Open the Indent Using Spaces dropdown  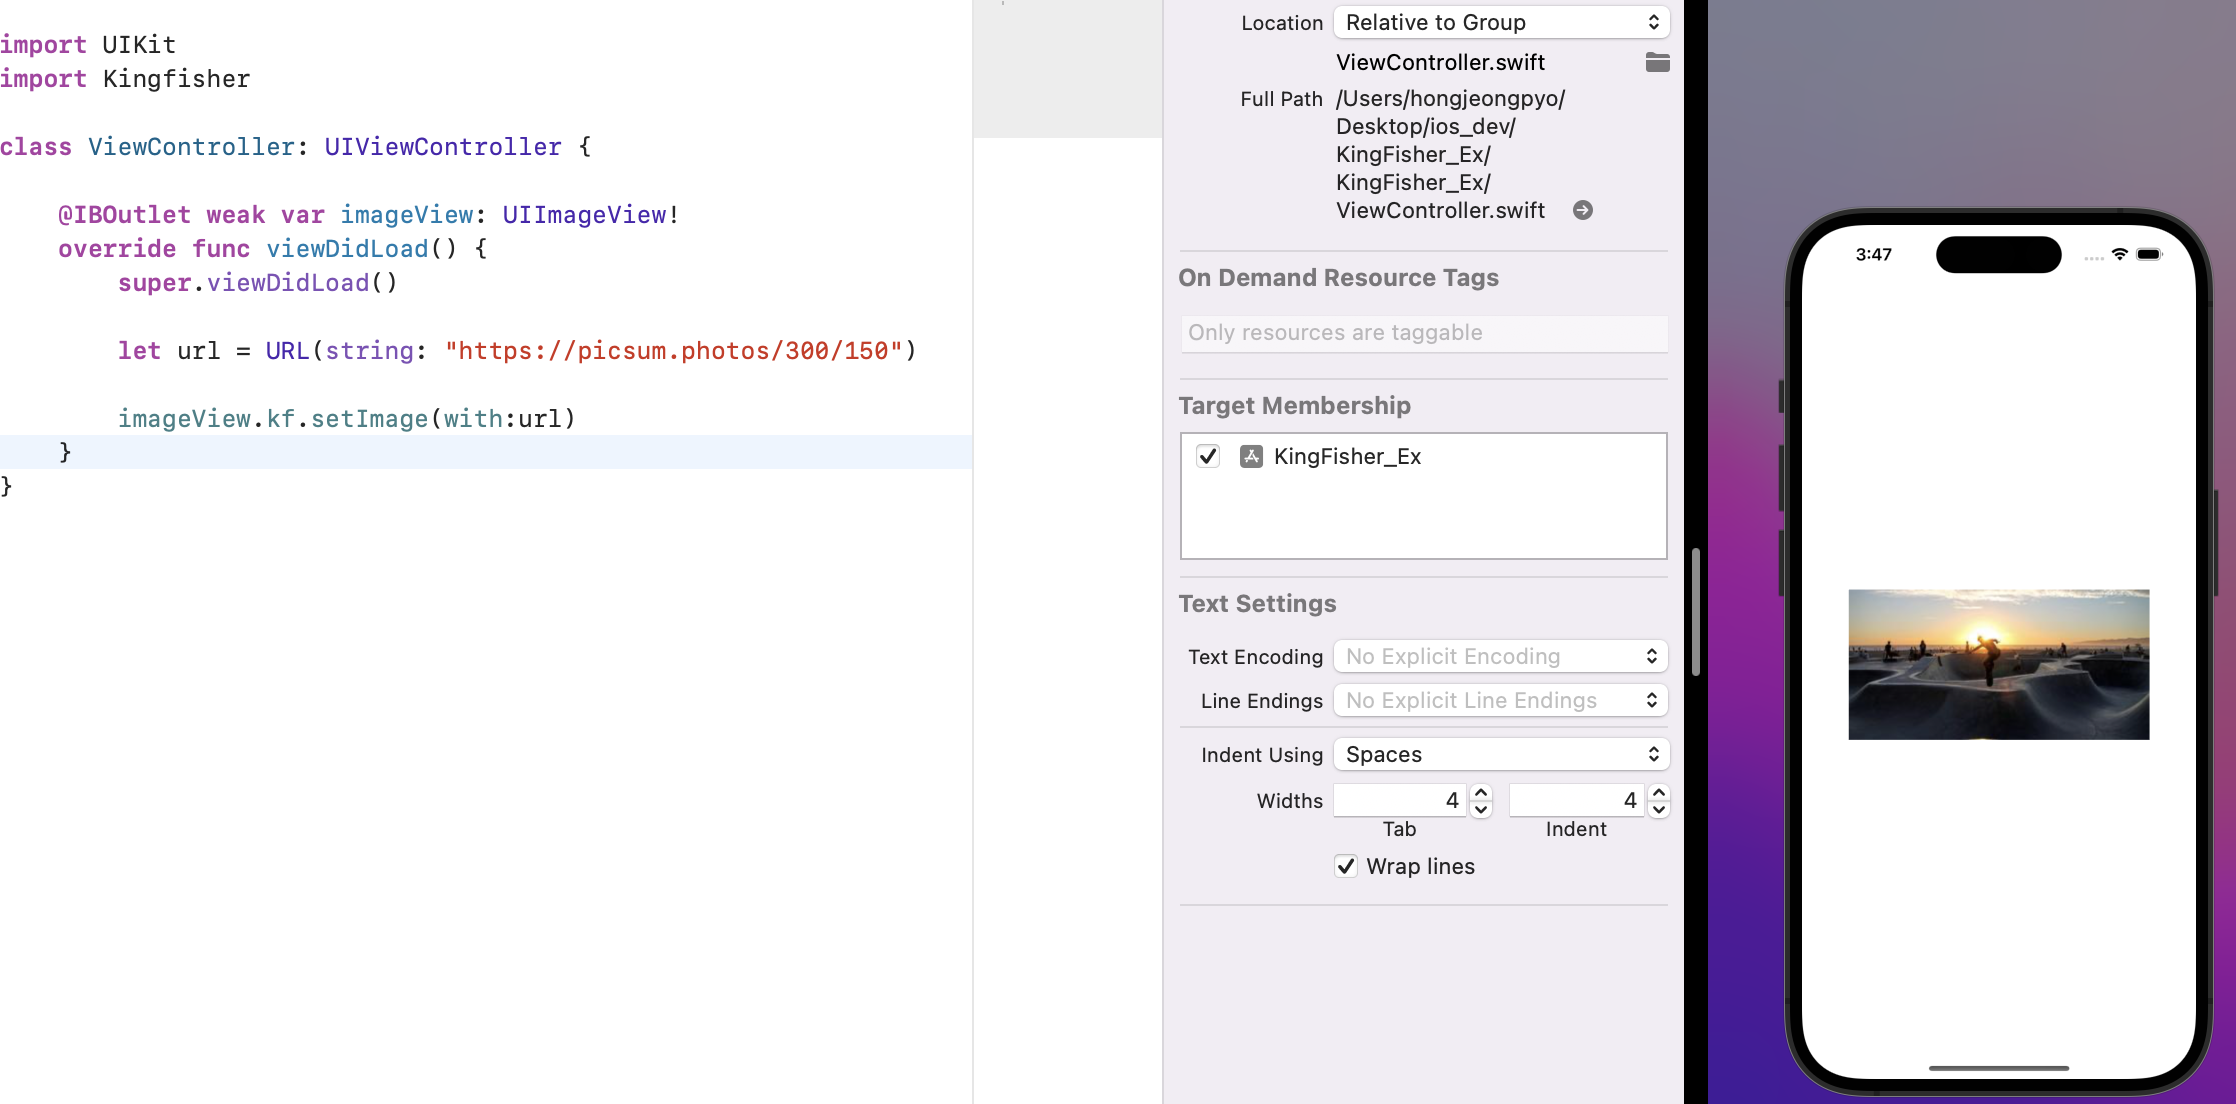(x=1501, y=754)
